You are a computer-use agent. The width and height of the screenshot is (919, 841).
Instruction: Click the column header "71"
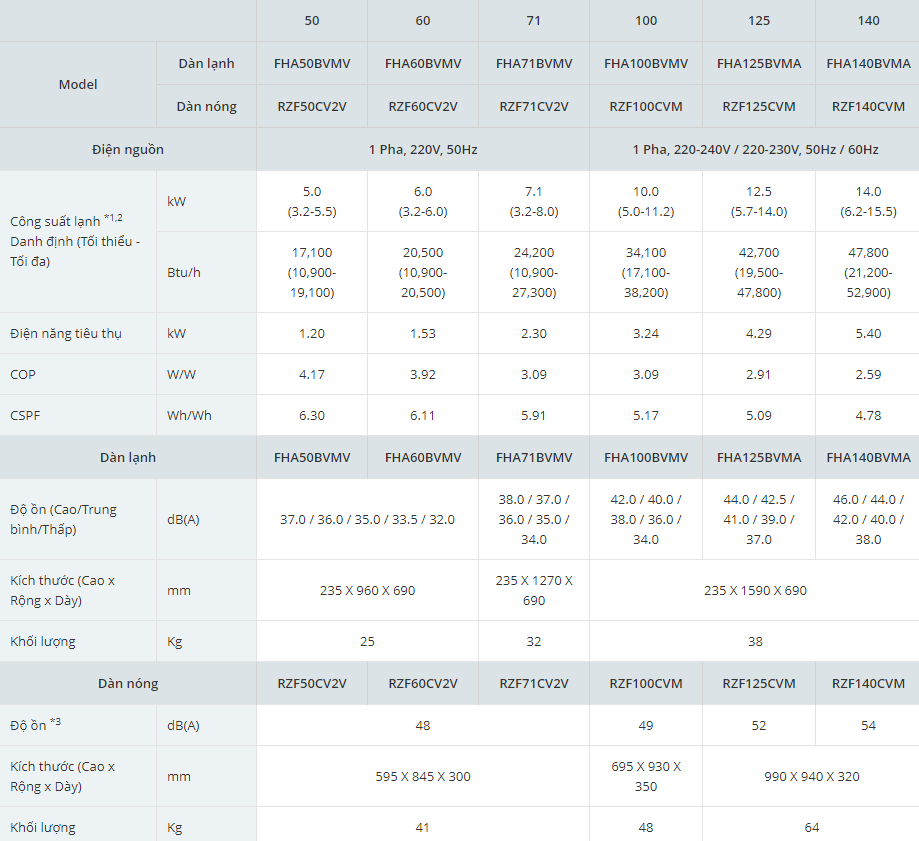point(533,21)
